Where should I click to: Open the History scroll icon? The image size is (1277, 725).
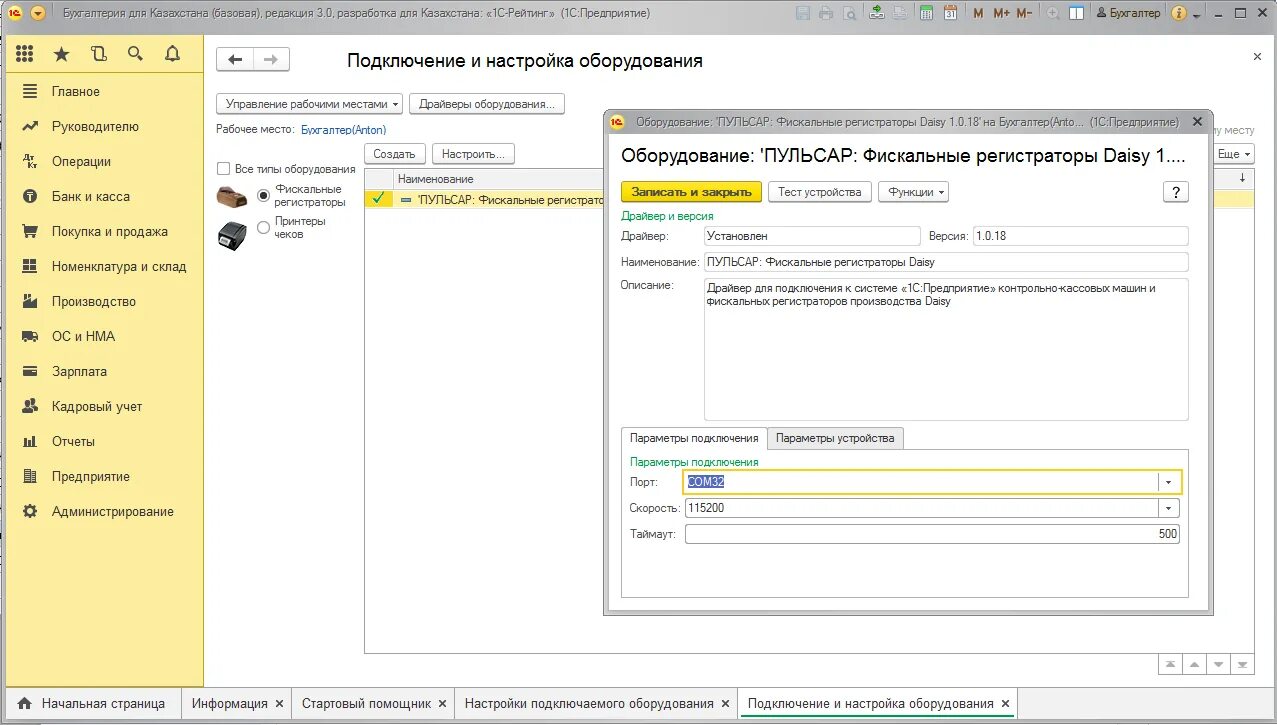click(x=98, y=54)
